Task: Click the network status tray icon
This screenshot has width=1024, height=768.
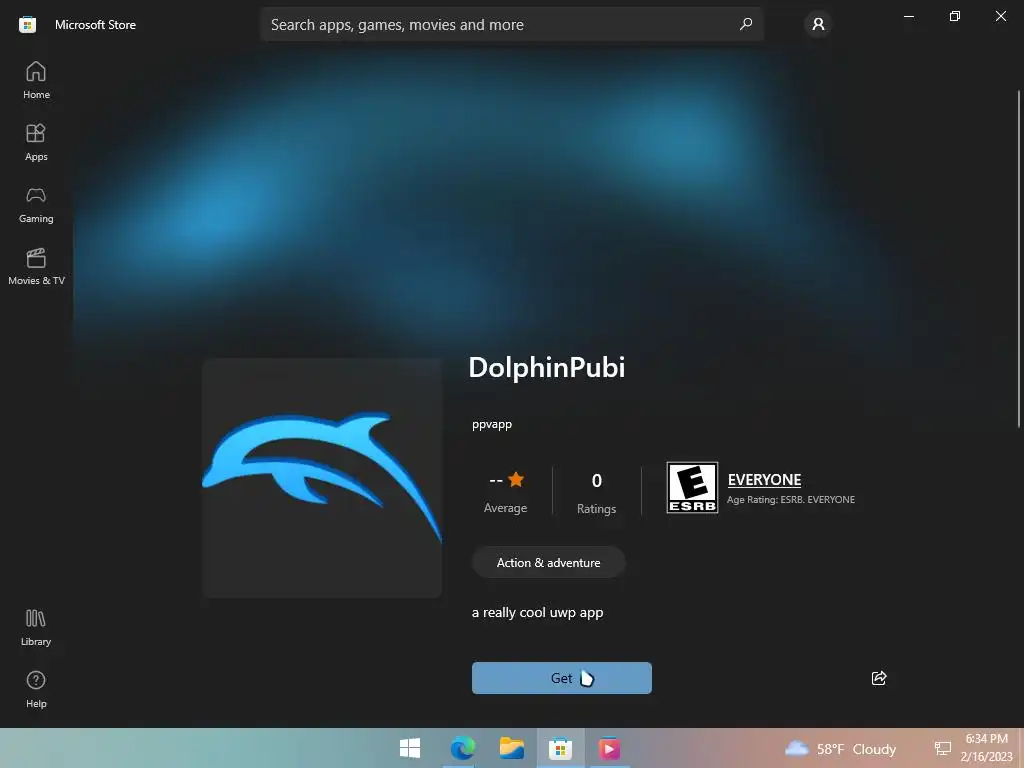Action: click(x=942, y=748)
